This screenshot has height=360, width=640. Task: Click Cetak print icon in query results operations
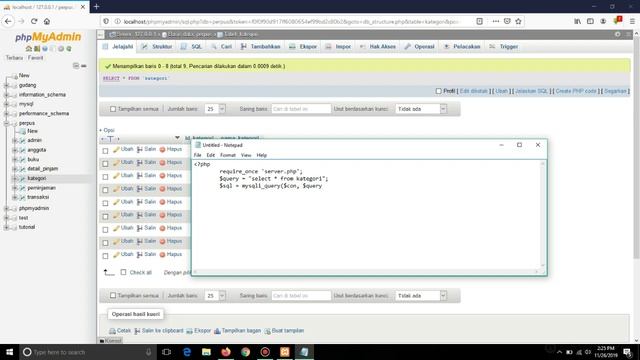pos(120,331)
